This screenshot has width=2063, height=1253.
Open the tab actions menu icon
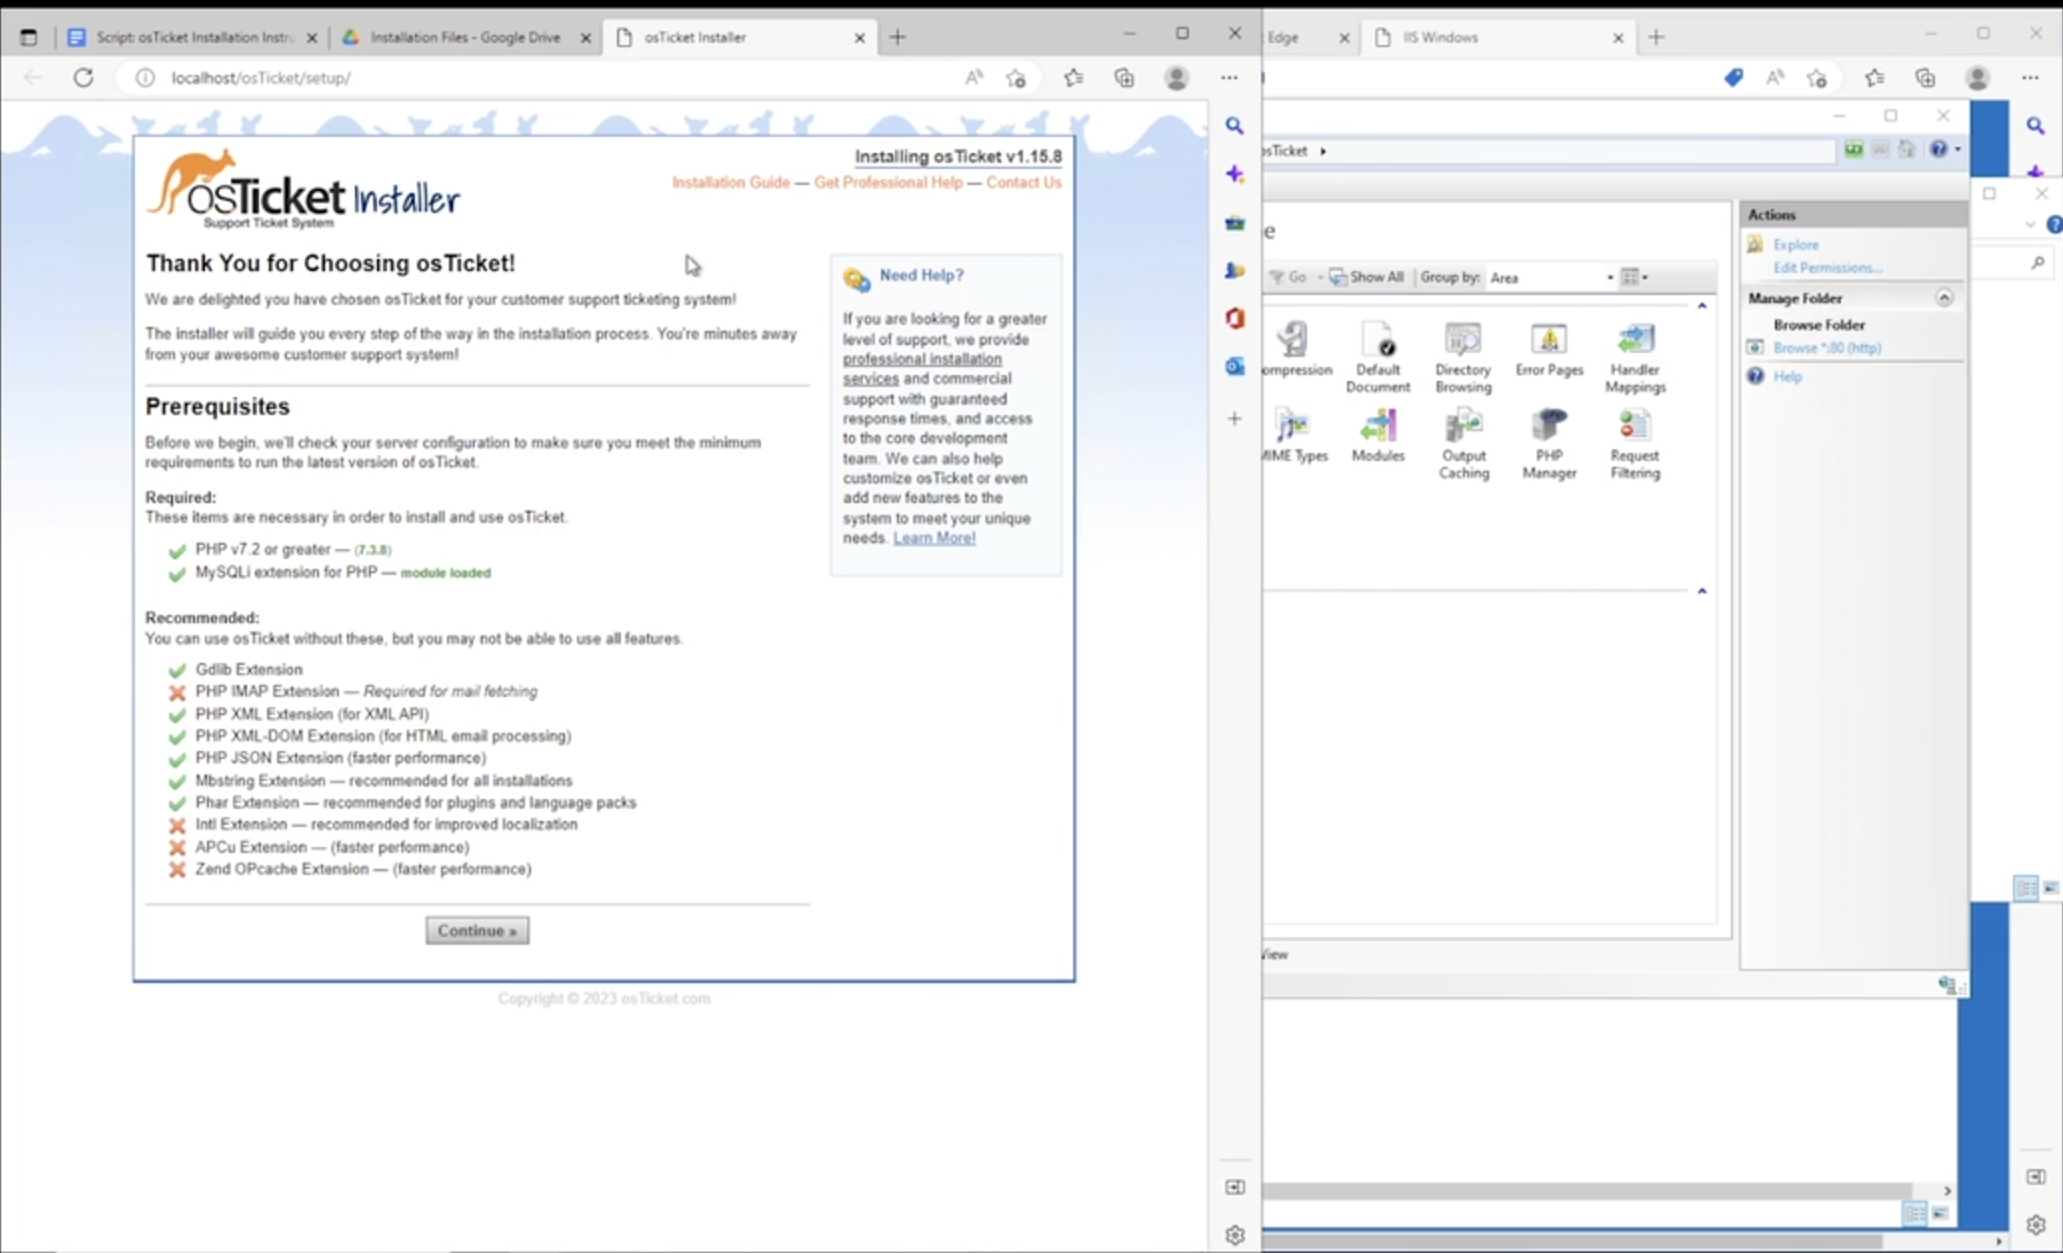click(x=28, y=37)
